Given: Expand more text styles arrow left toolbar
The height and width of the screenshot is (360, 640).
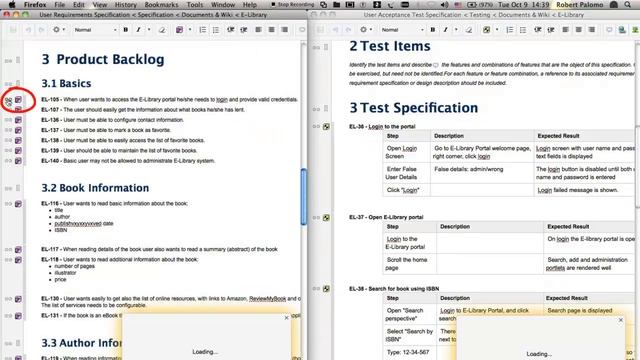Looking at the screenshot, I should click(x=149, y=30).
